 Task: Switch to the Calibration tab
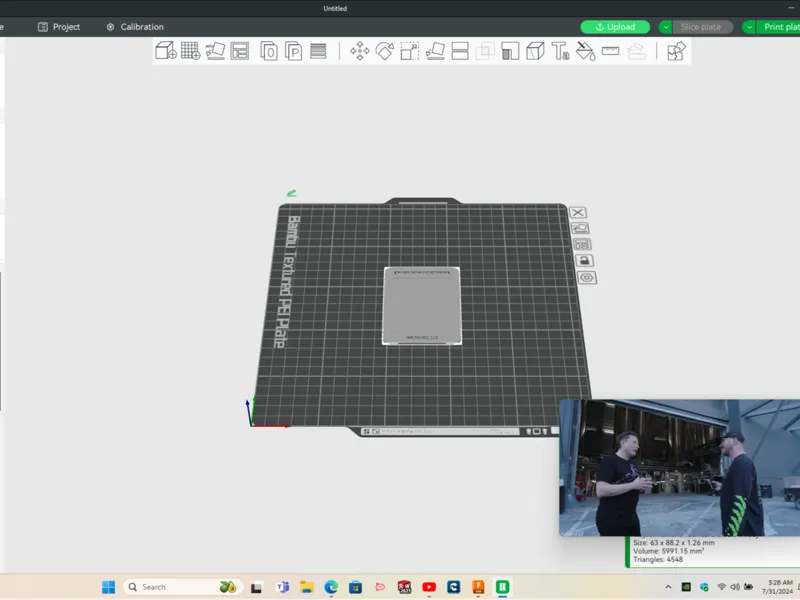(x=135, y=27)
